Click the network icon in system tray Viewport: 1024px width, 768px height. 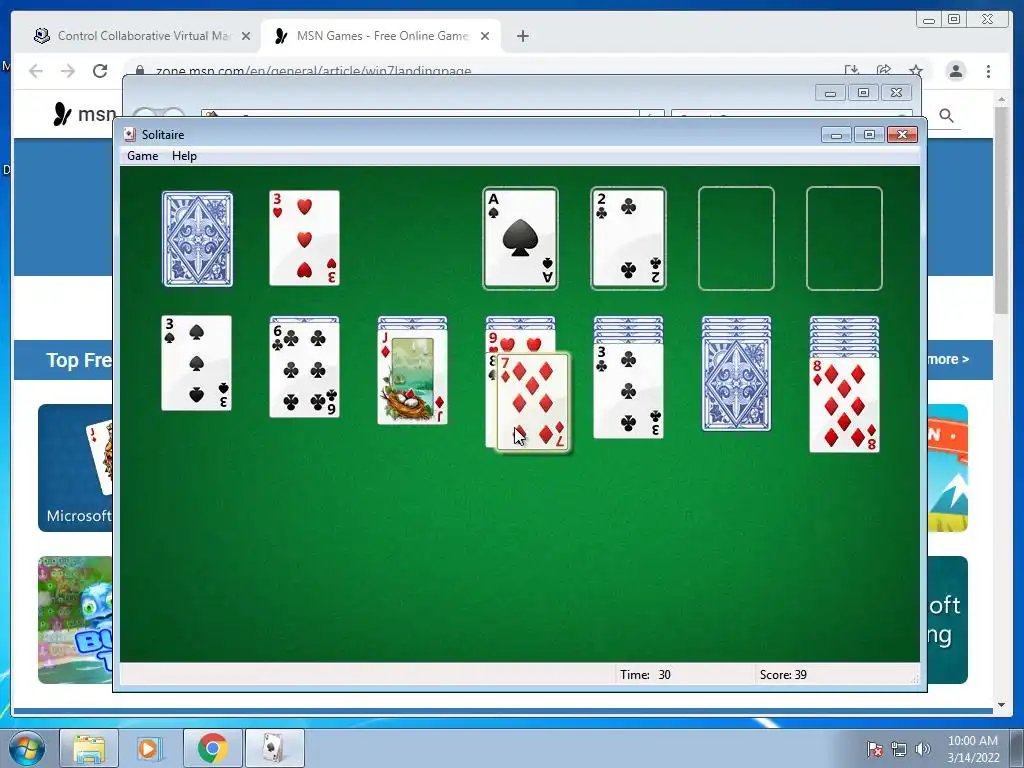899,749
